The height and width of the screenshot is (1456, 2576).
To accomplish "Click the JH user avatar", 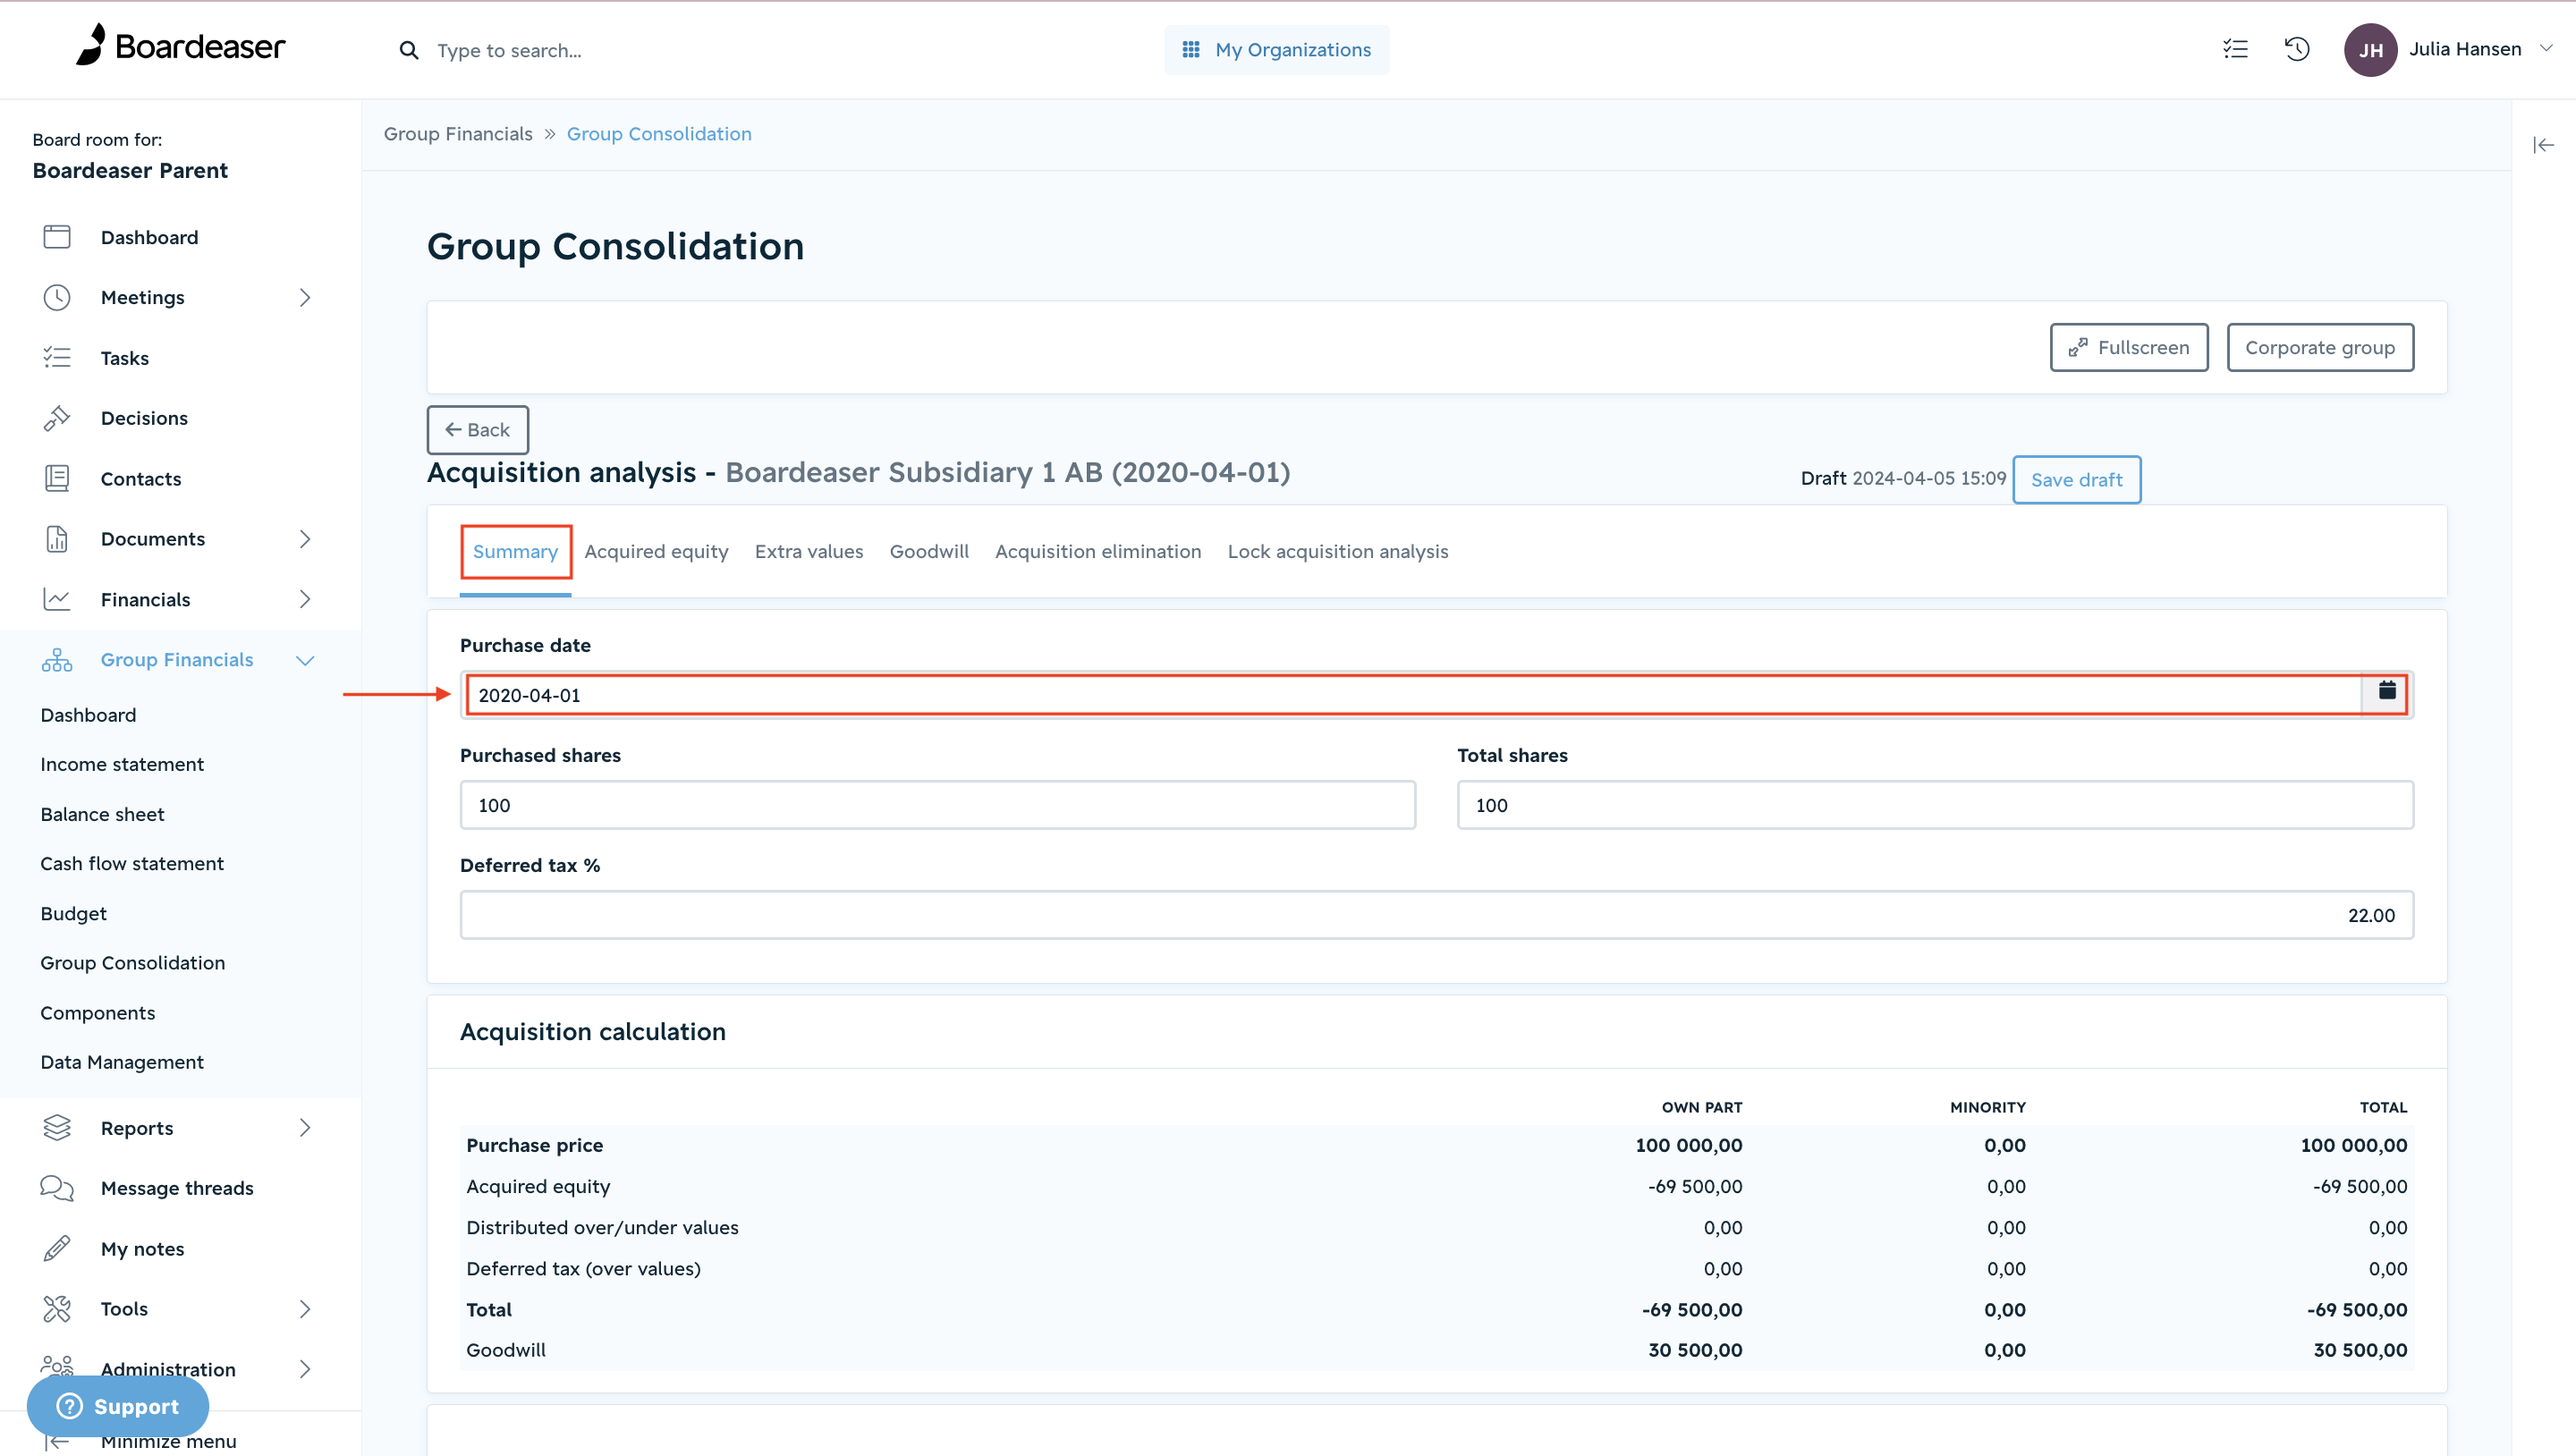I will tap(2370, 49).
